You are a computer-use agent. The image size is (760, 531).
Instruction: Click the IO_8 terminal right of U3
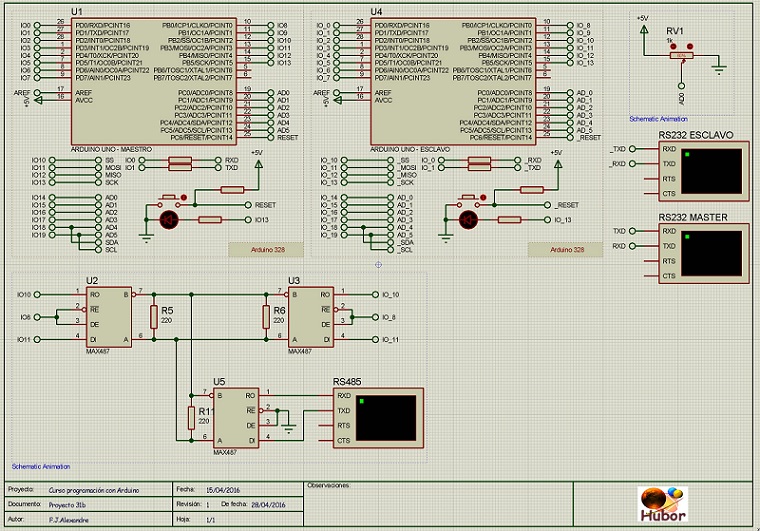[375, 317]
